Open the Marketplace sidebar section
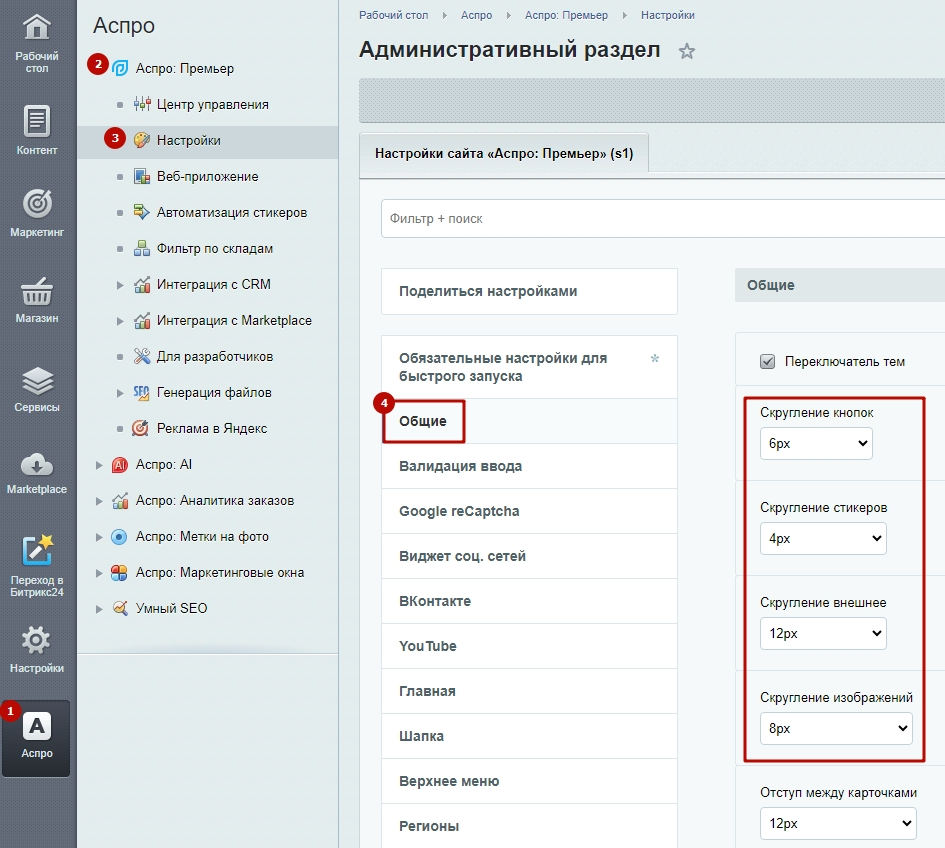945x848 pixels. pos(37,473)
